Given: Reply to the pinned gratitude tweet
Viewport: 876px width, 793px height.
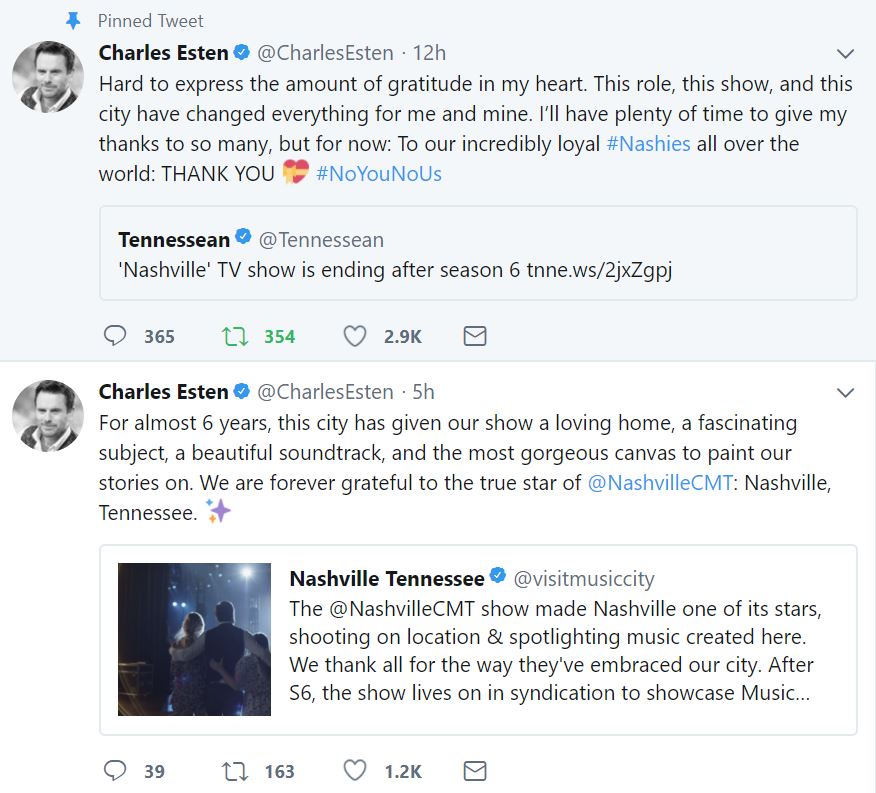Looking at the screenshot, I should click(115, 336).
